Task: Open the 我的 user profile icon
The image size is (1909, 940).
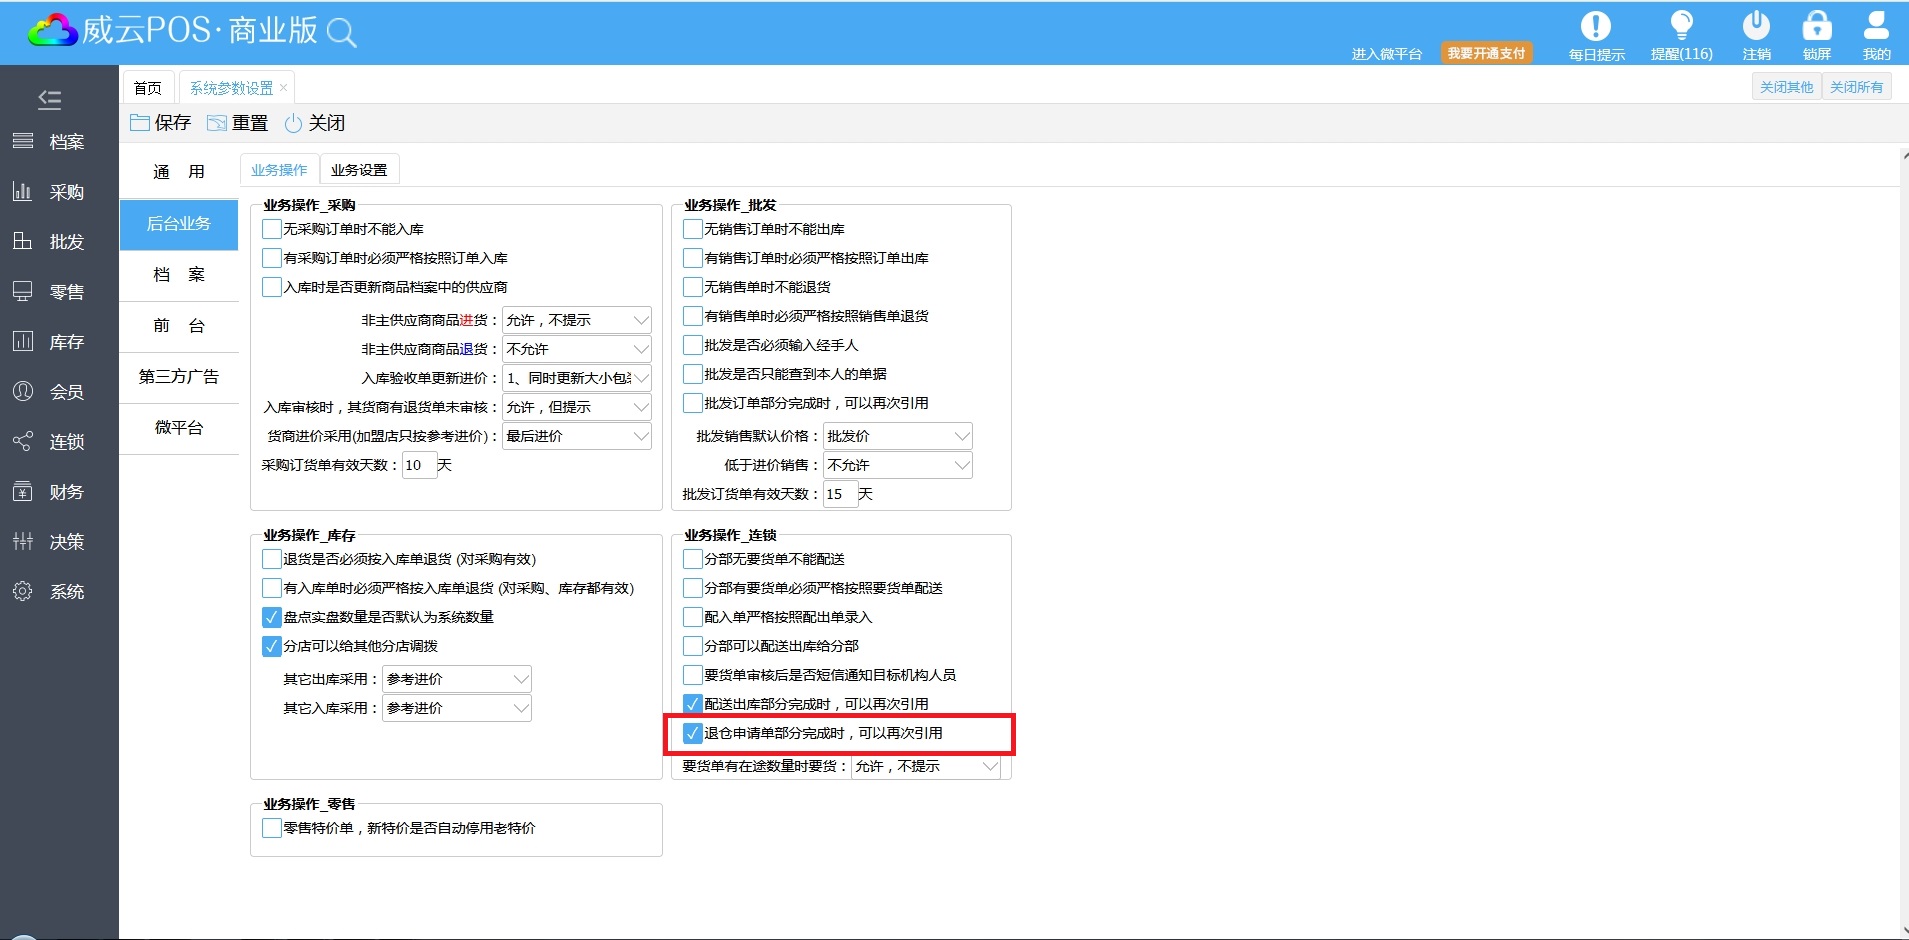Action: tap(1876, 27)
